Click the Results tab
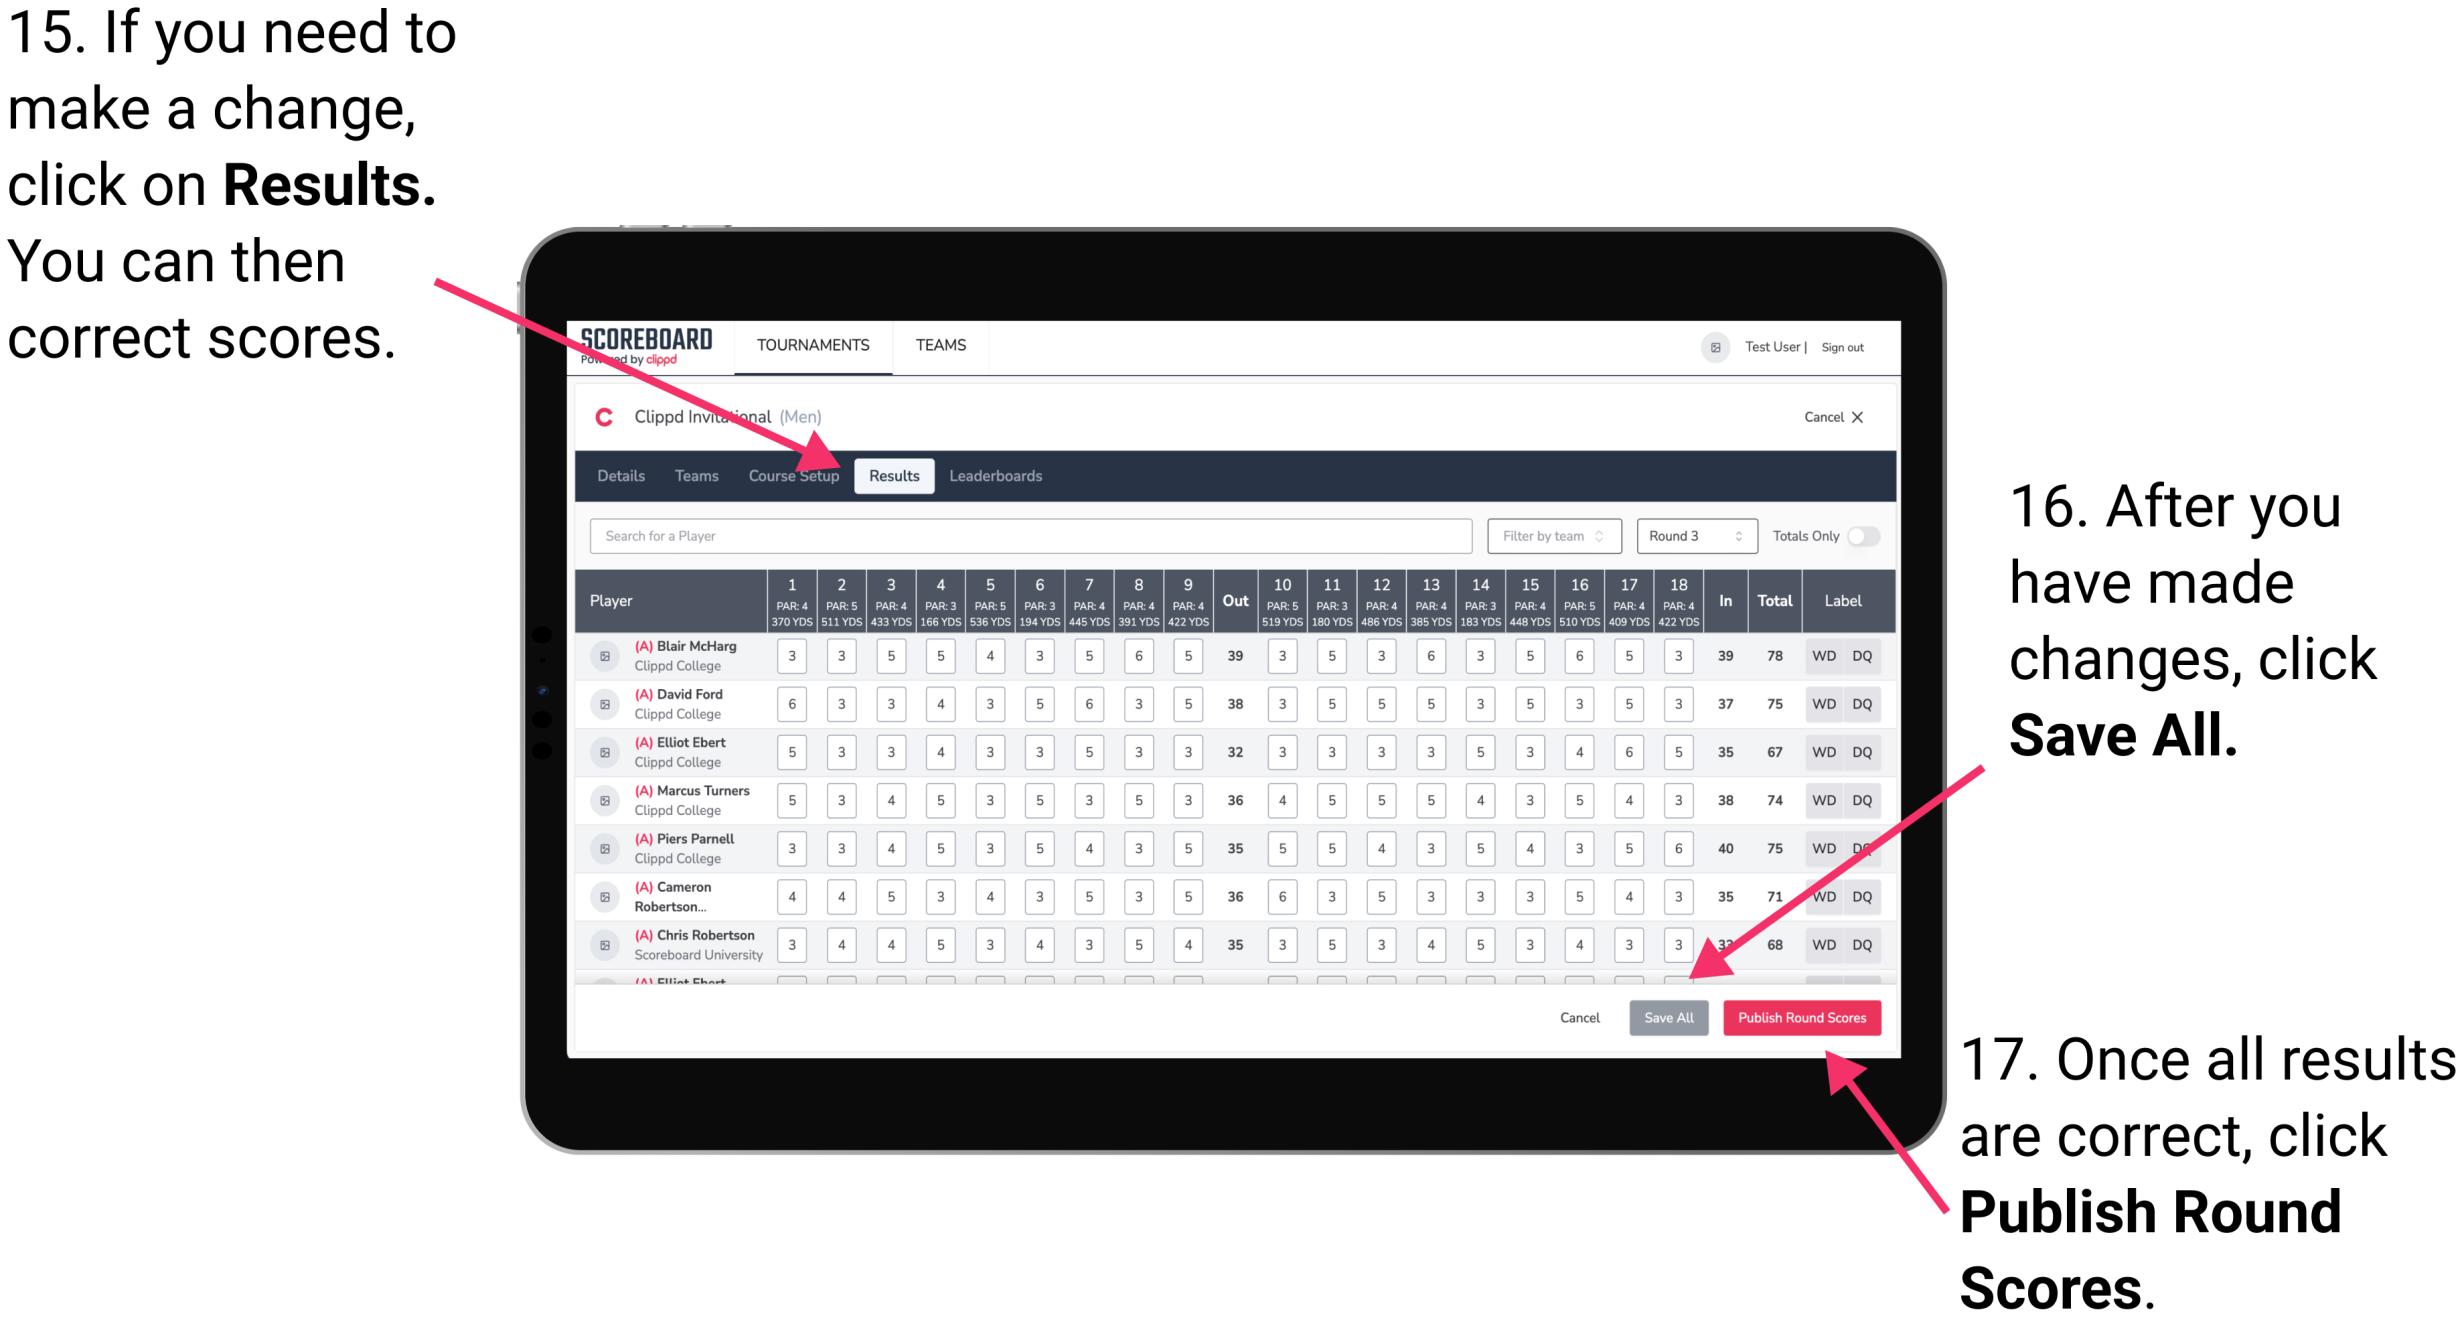Screen dimensions: 2464x1326 tap(896, 474)
